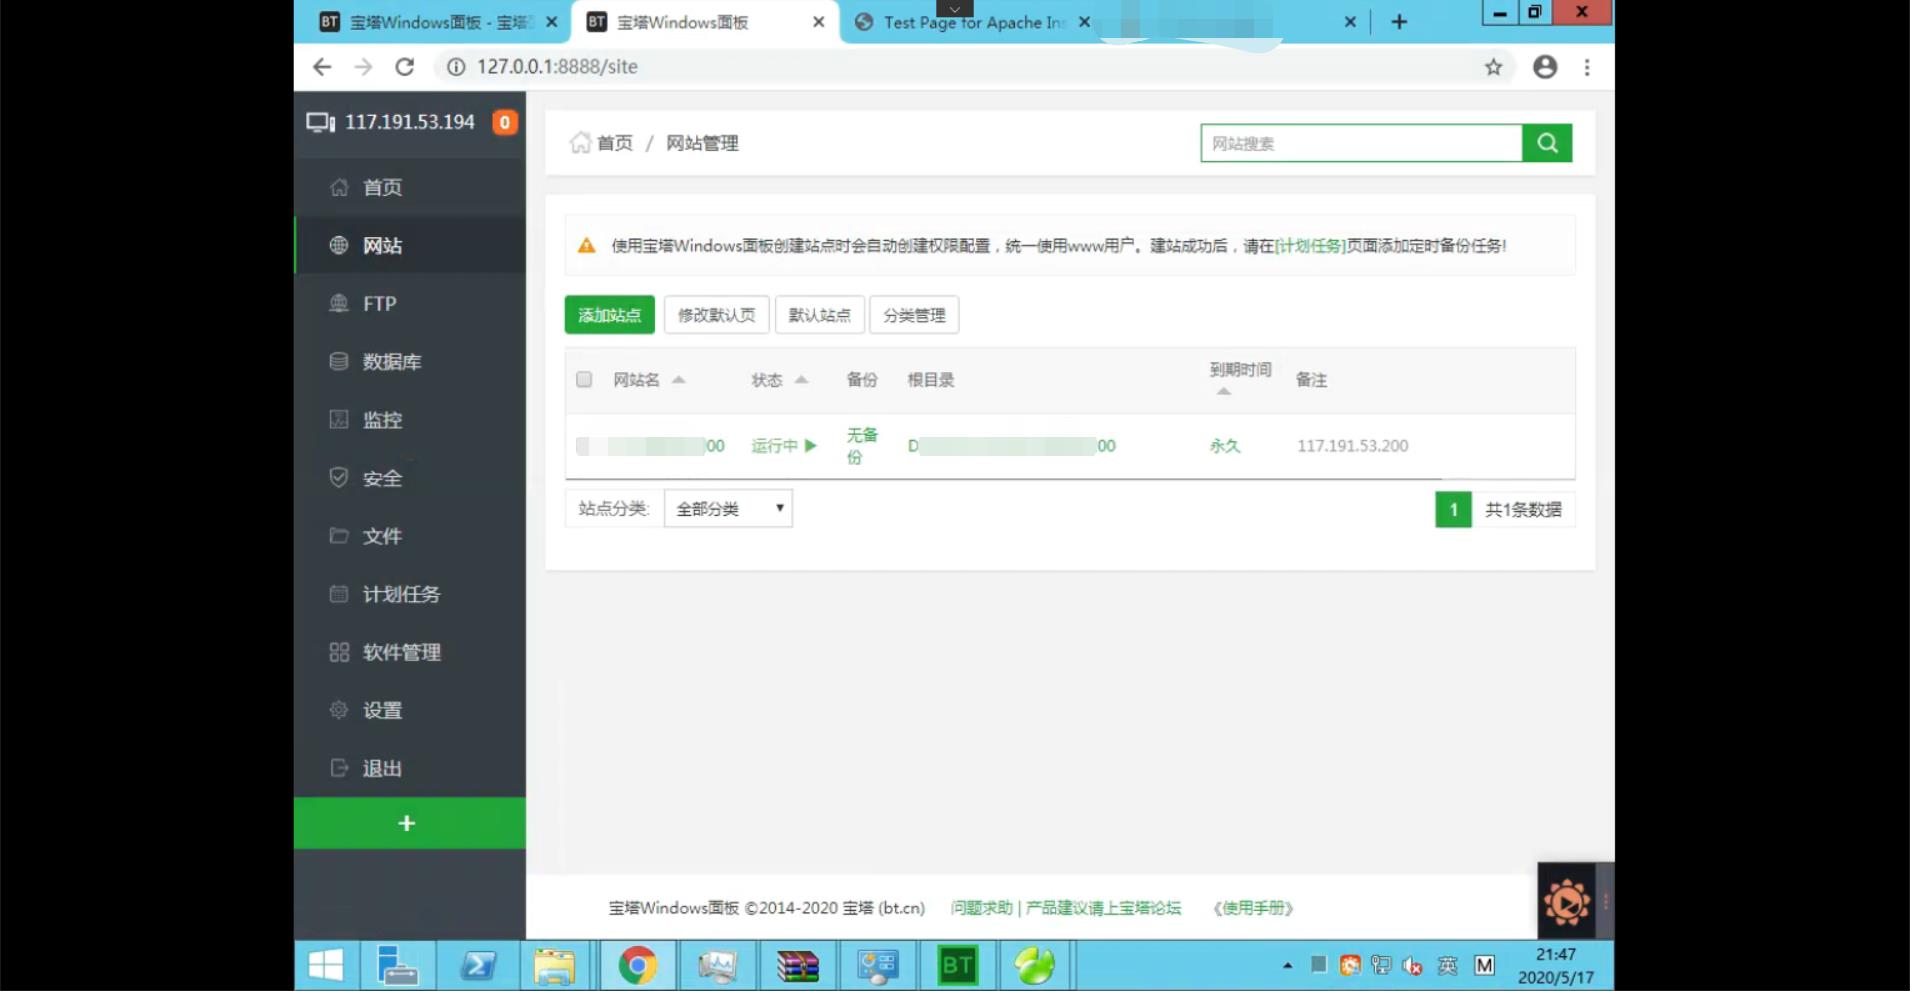
Task: Close the Test Page for Apache tab
Action: coord(1084,22)
